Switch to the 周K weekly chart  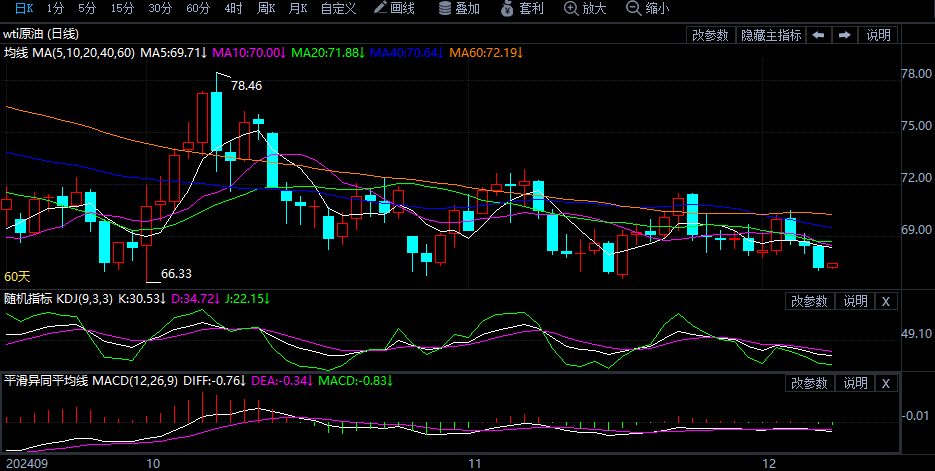[x=265, y=9]
